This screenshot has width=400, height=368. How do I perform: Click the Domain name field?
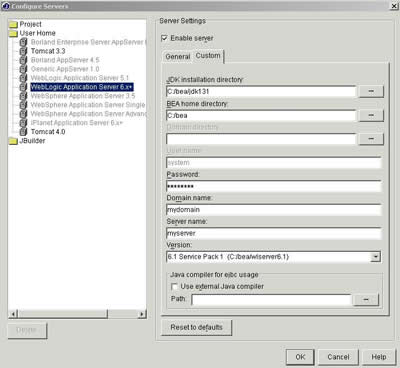[x=274, y=210]
